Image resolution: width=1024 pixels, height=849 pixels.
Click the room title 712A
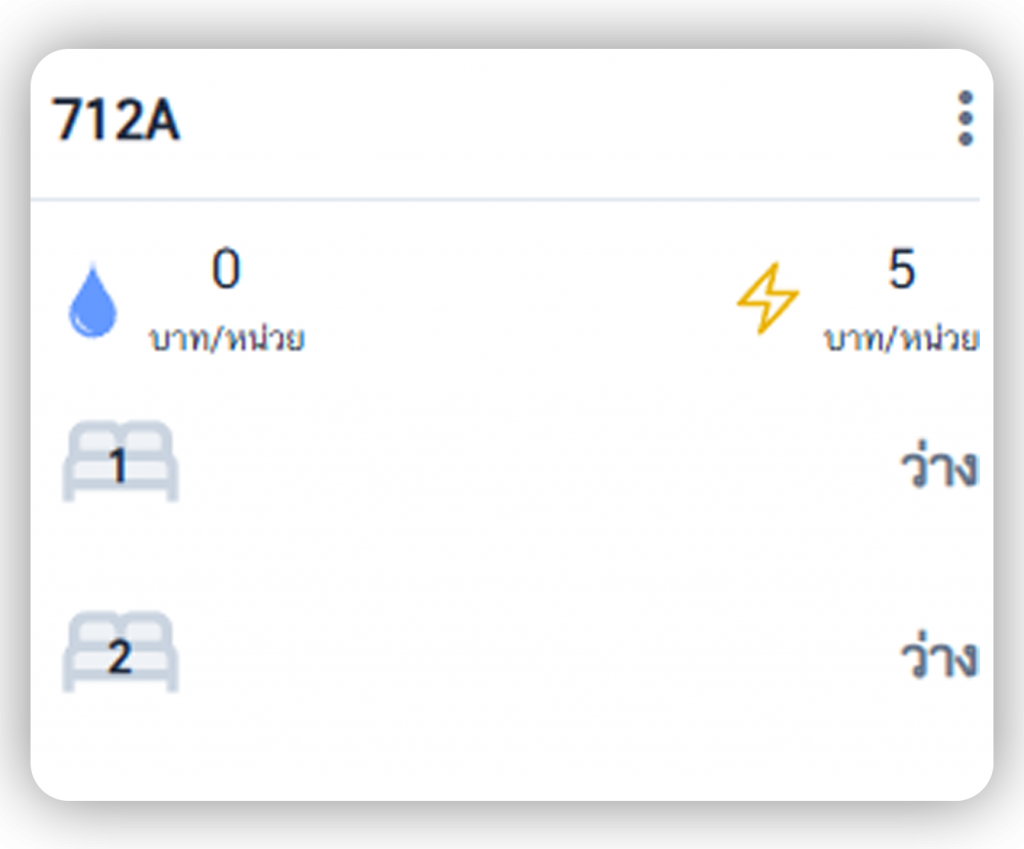coord(116,120)
